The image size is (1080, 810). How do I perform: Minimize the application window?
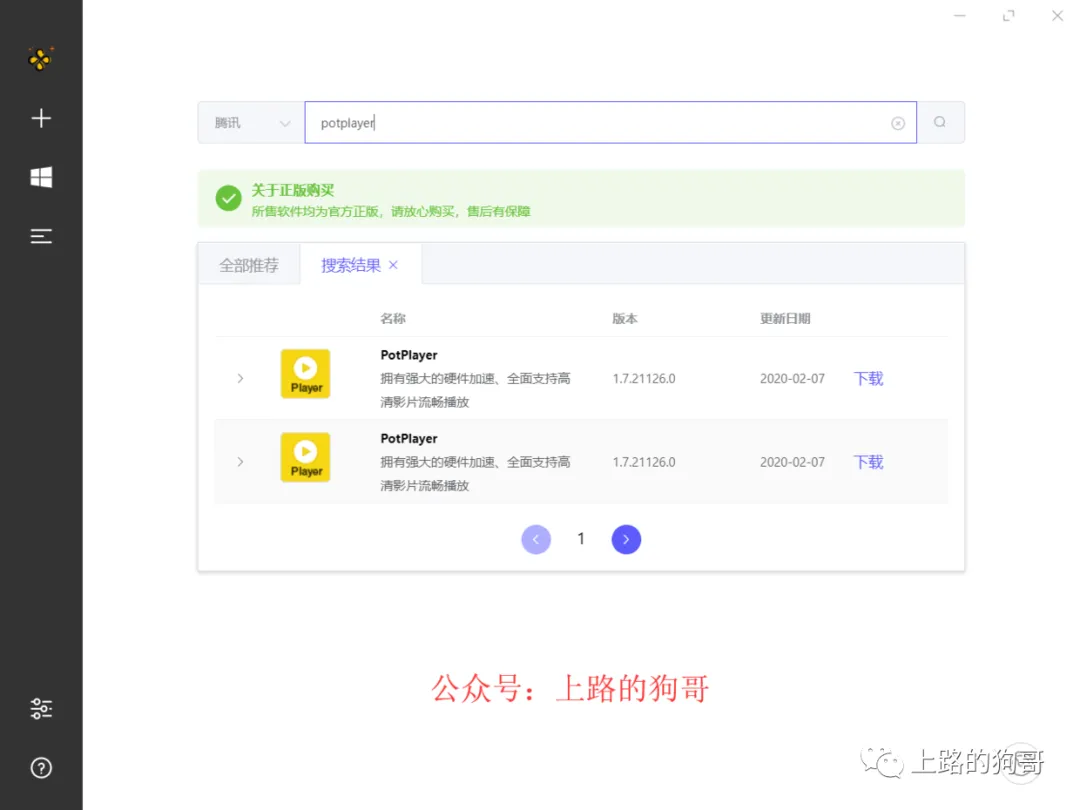(x=959, y=15)
